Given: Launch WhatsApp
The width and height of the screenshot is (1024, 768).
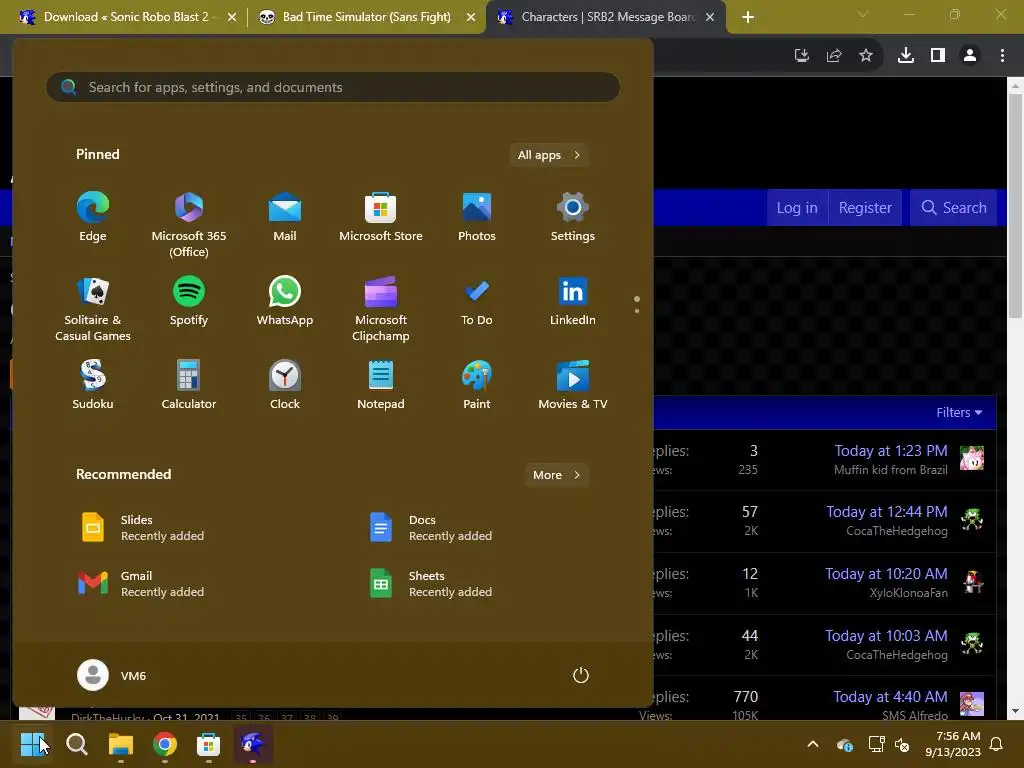Looking at the screenshot, I should [x=285, y=302].
